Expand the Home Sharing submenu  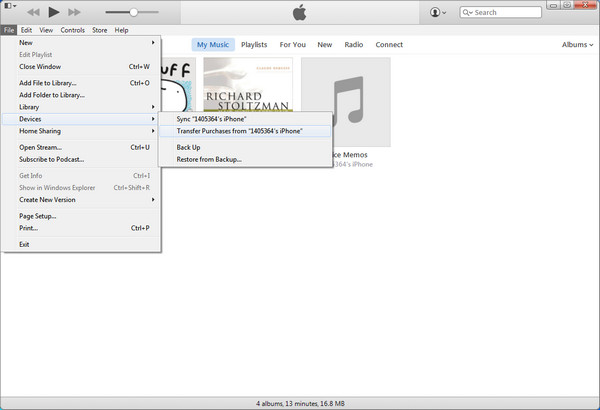pyautogui.click(x=81, y=131)
